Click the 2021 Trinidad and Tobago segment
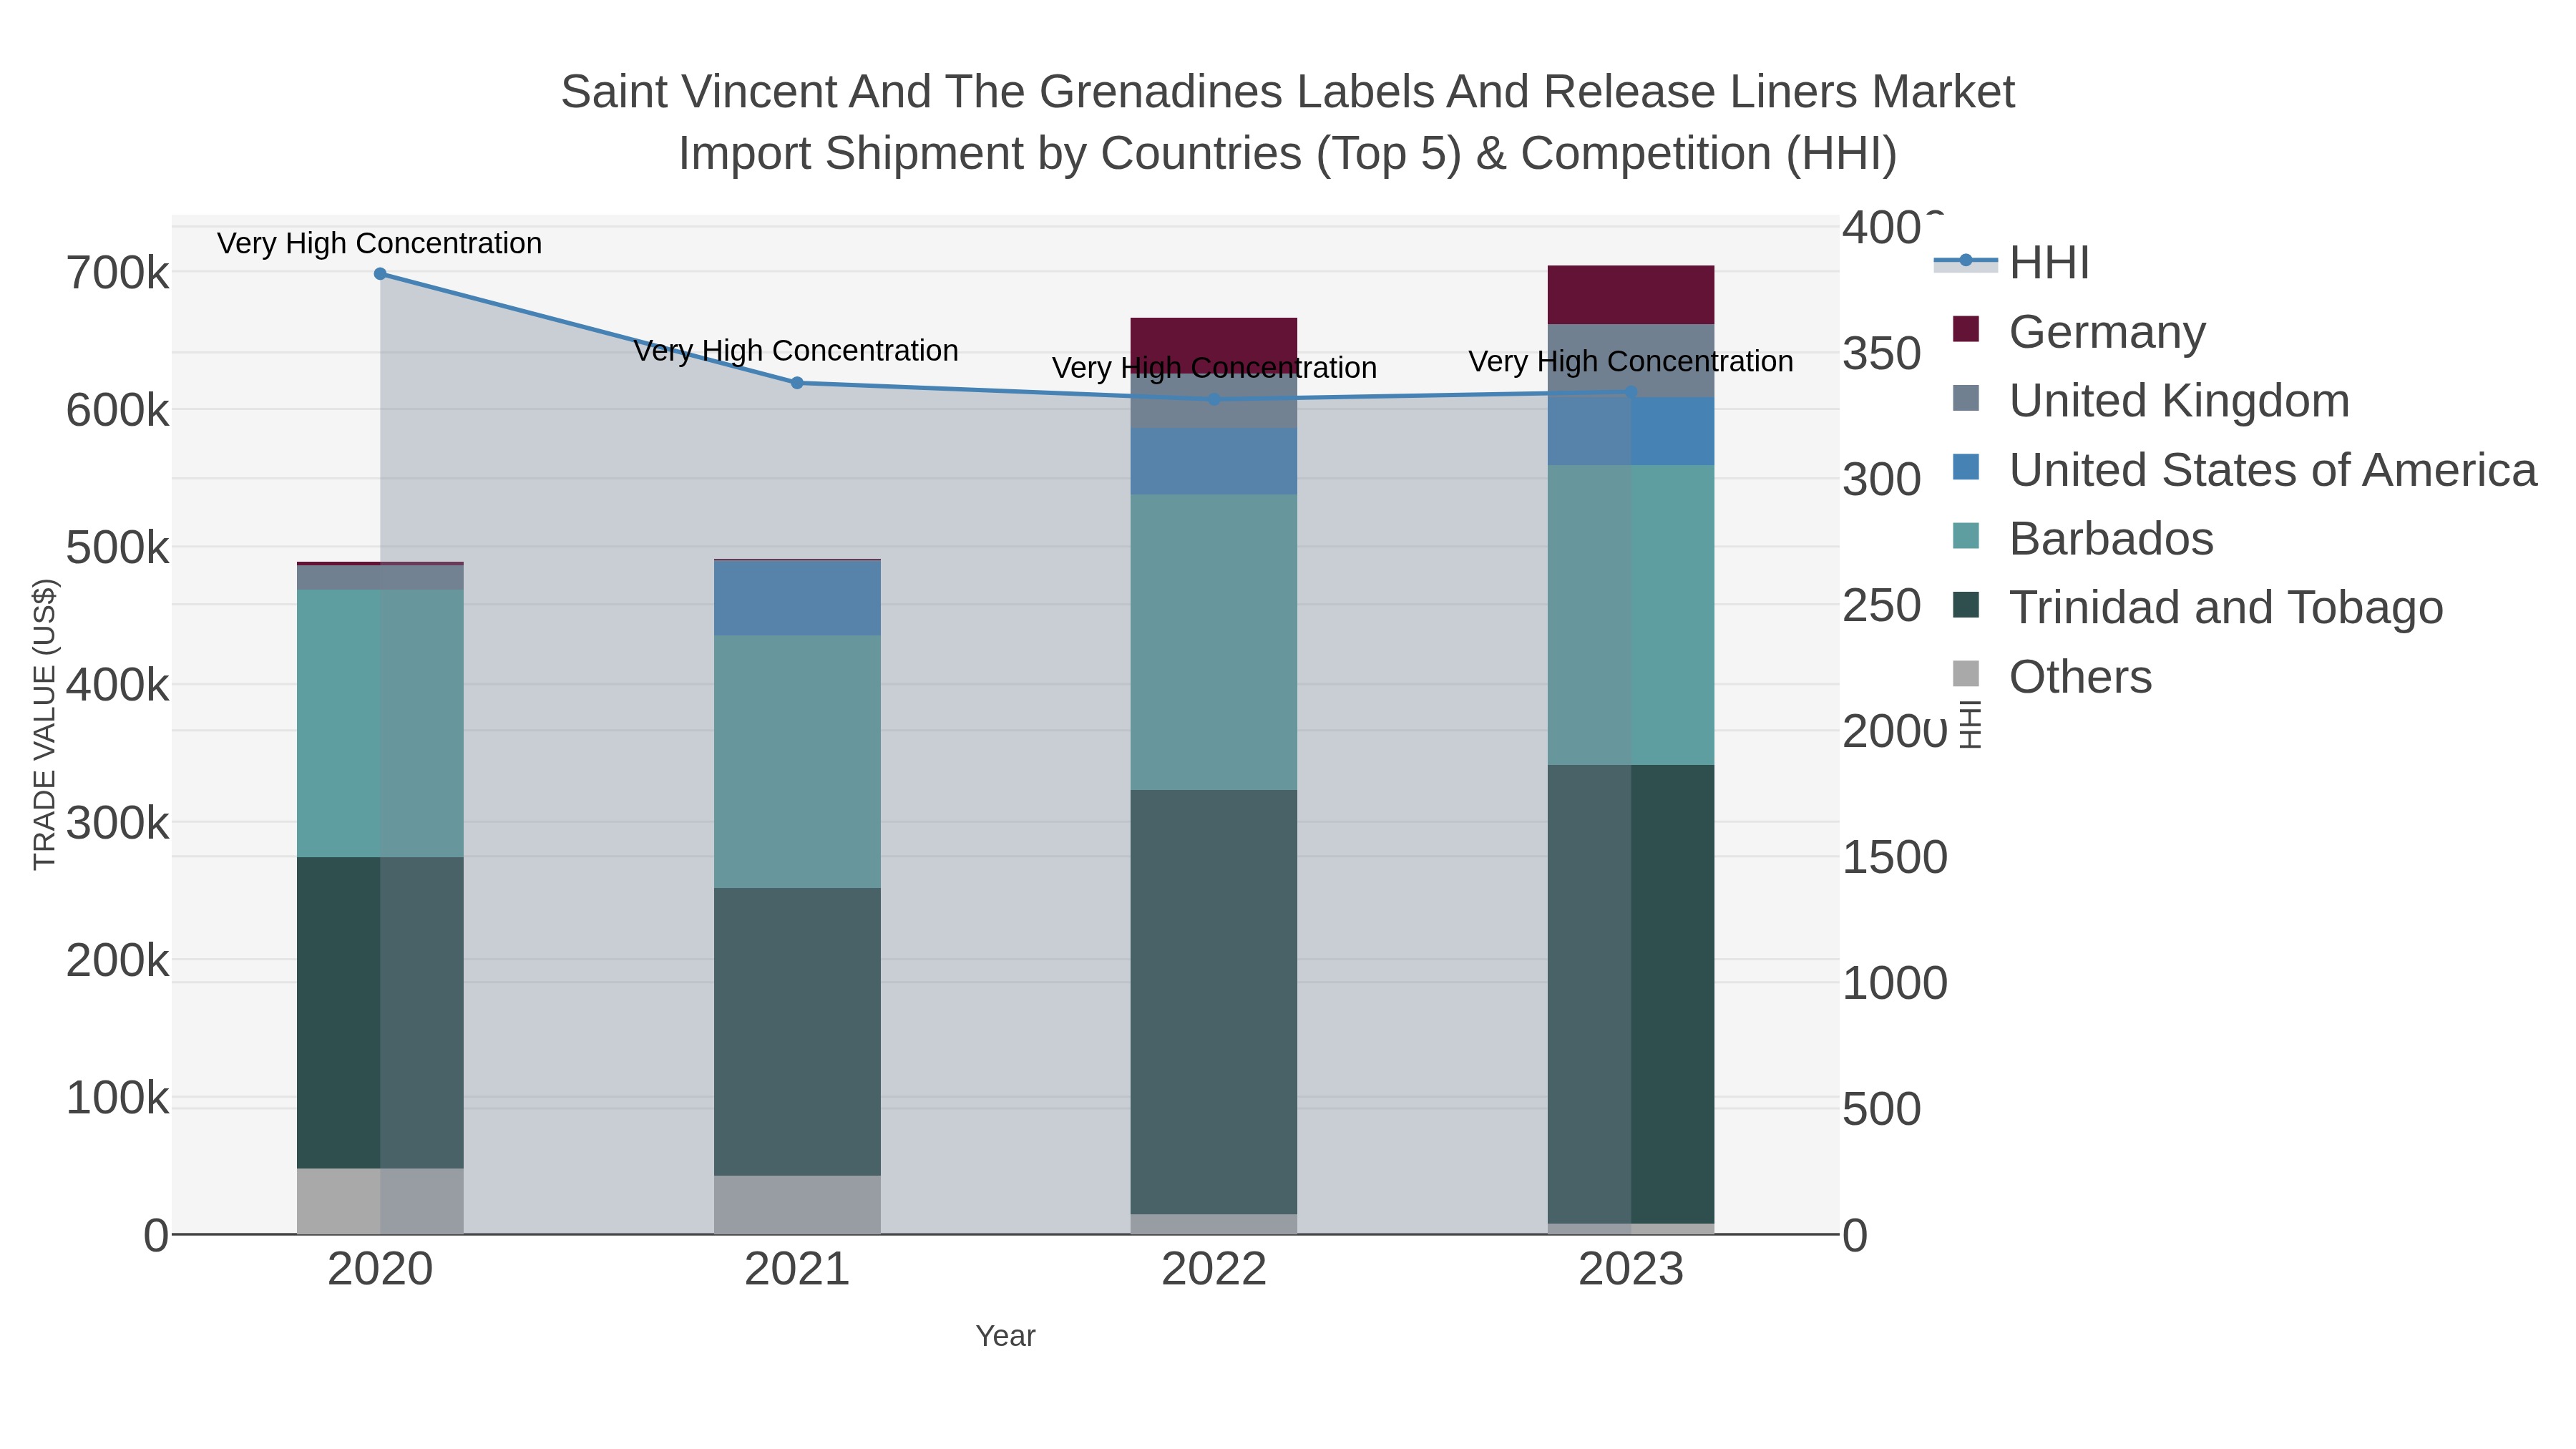Image resolution: width=2576 pixels, height=1449 pixels. (797, 1032)
